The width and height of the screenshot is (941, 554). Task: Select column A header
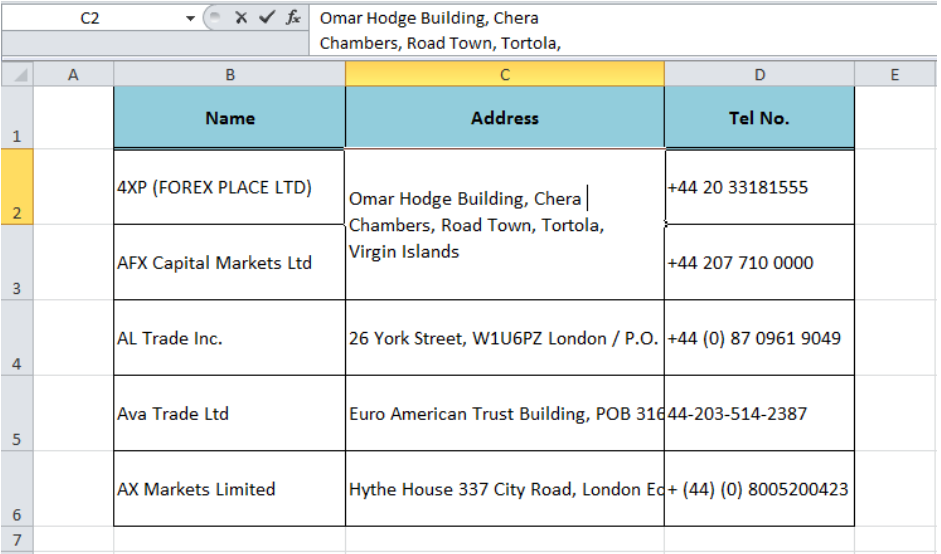[x=73, y=74]
